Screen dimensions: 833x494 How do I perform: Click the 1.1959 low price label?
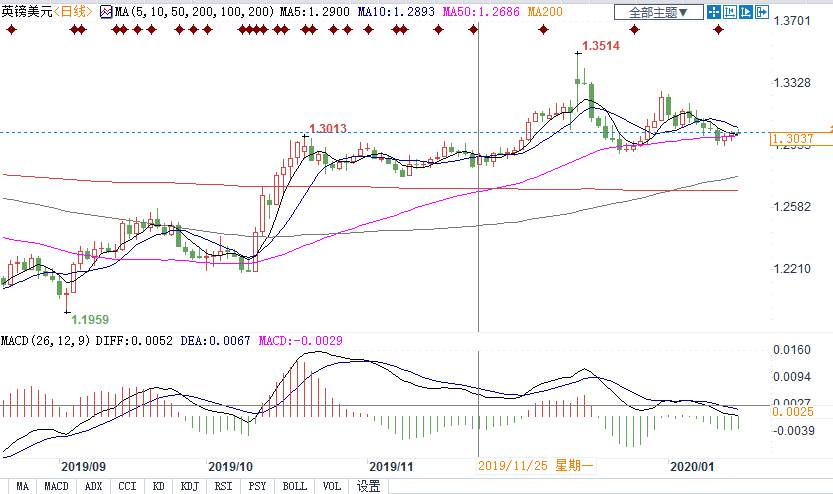coord(90,320)
